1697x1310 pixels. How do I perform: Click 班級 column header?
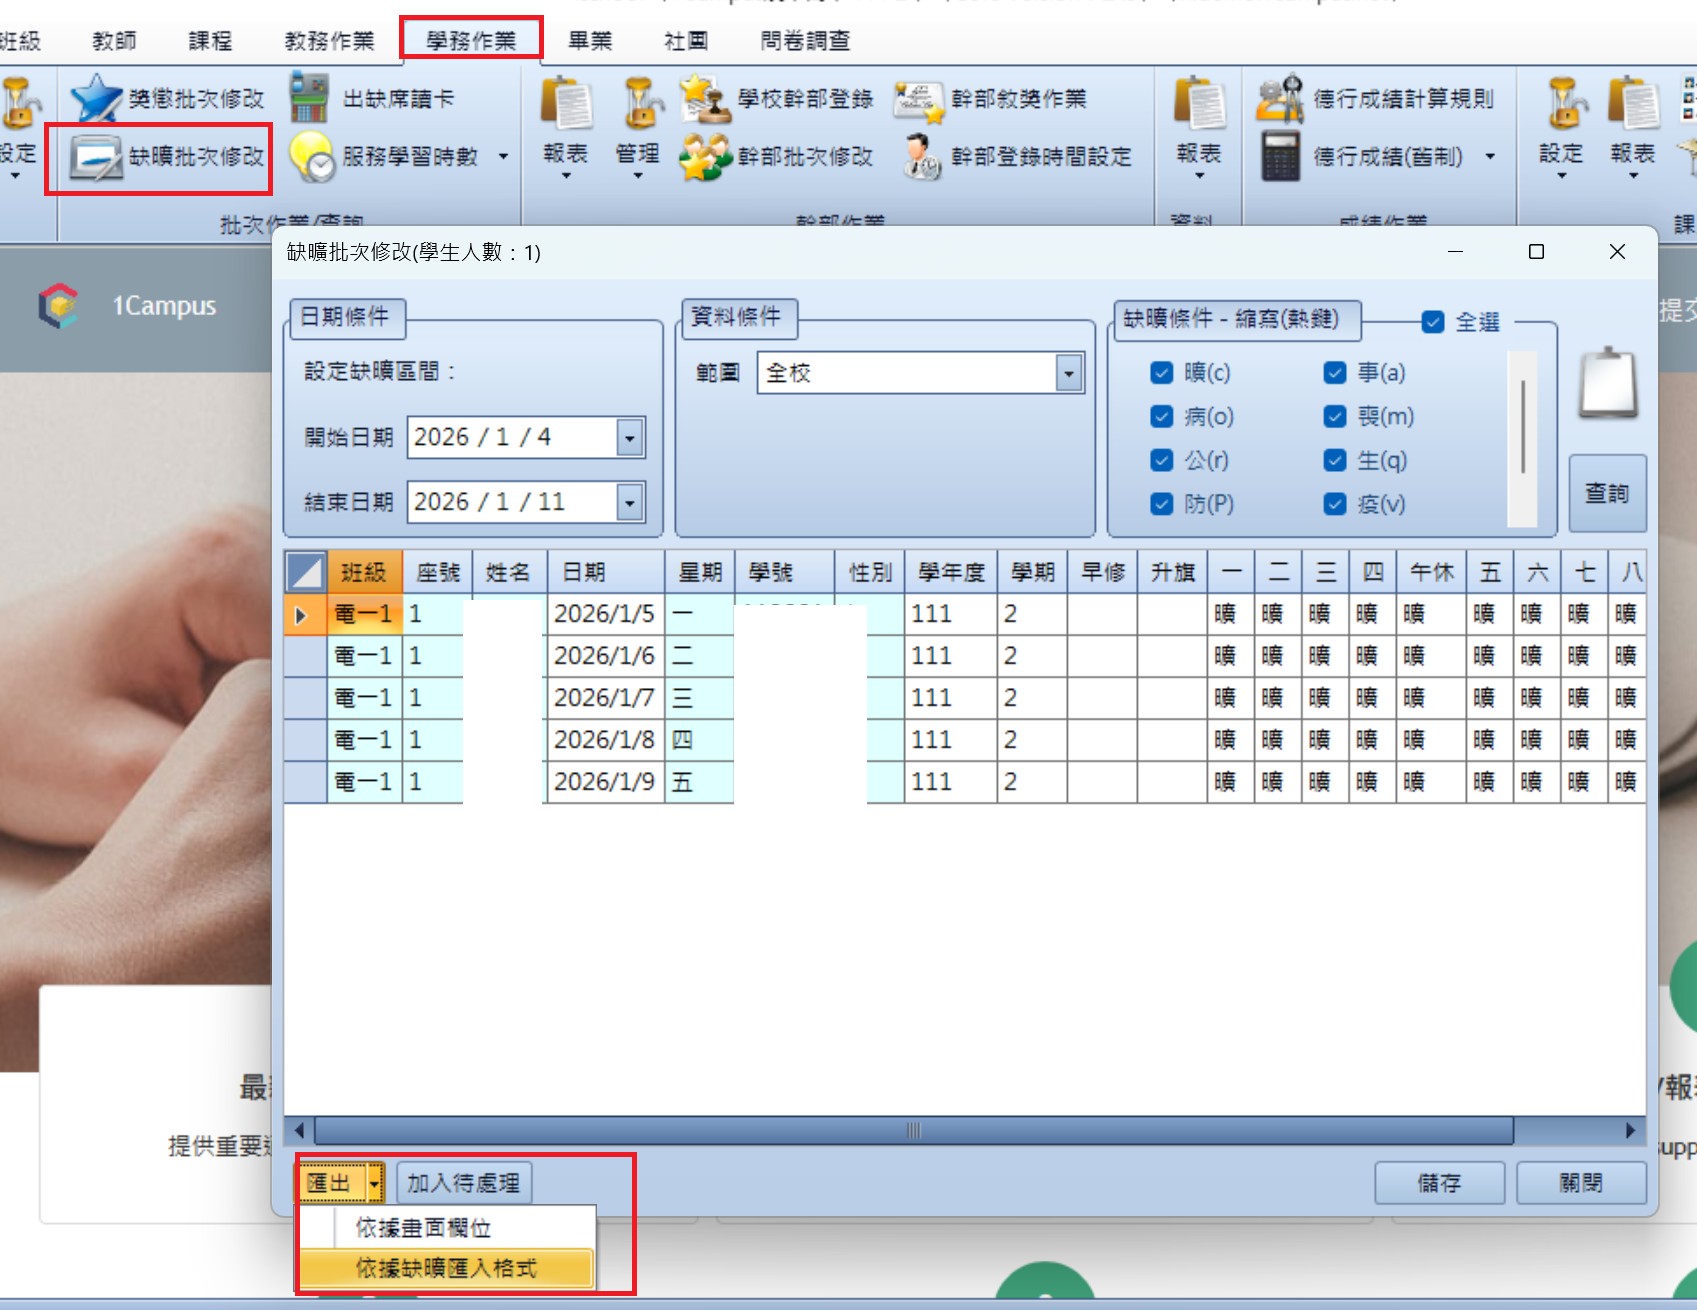364,572
